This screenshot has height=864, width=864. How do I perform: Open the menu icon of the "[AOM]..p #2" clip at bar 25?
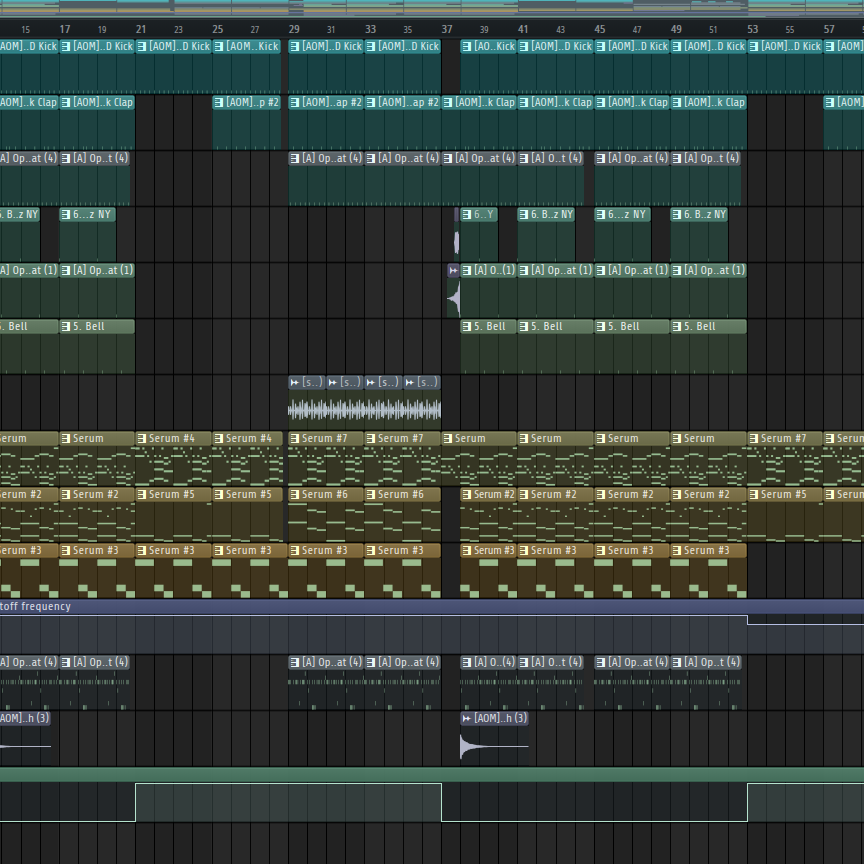tap(219, 102)
